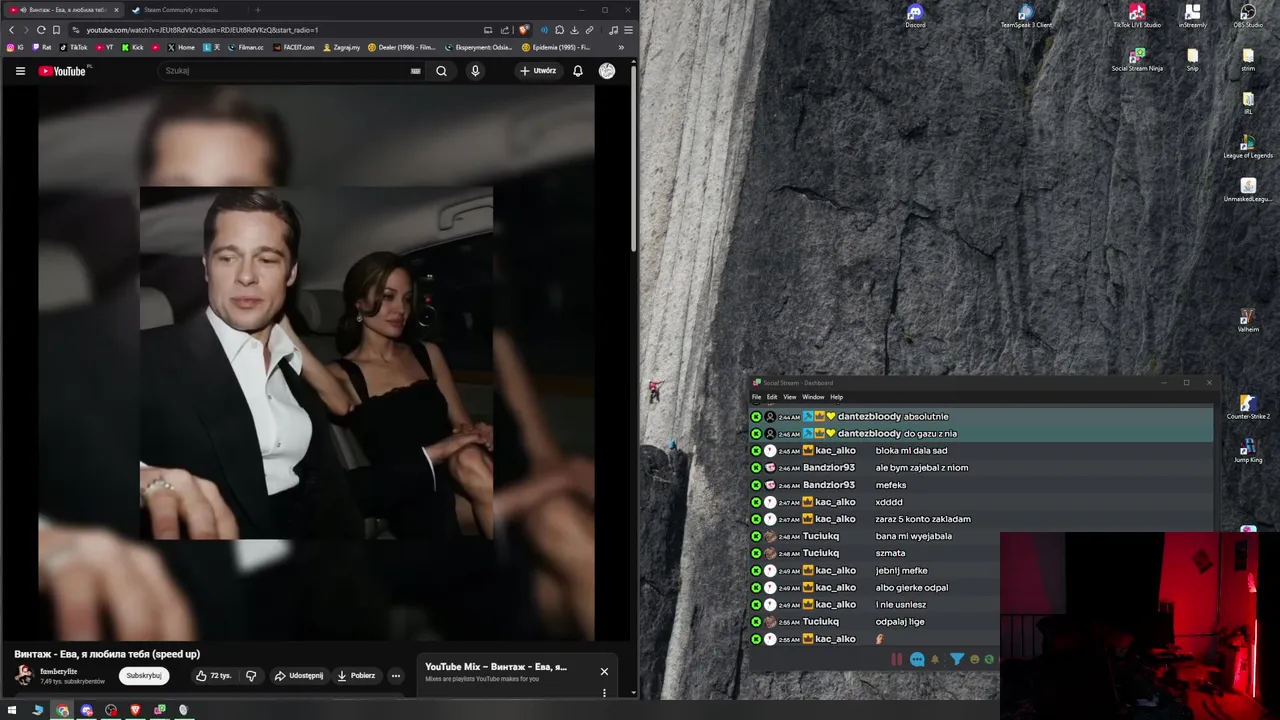1280x720 pixels.
Task: Toggle the green X on 'mefeks' message
Action: [x=756, y=485]
